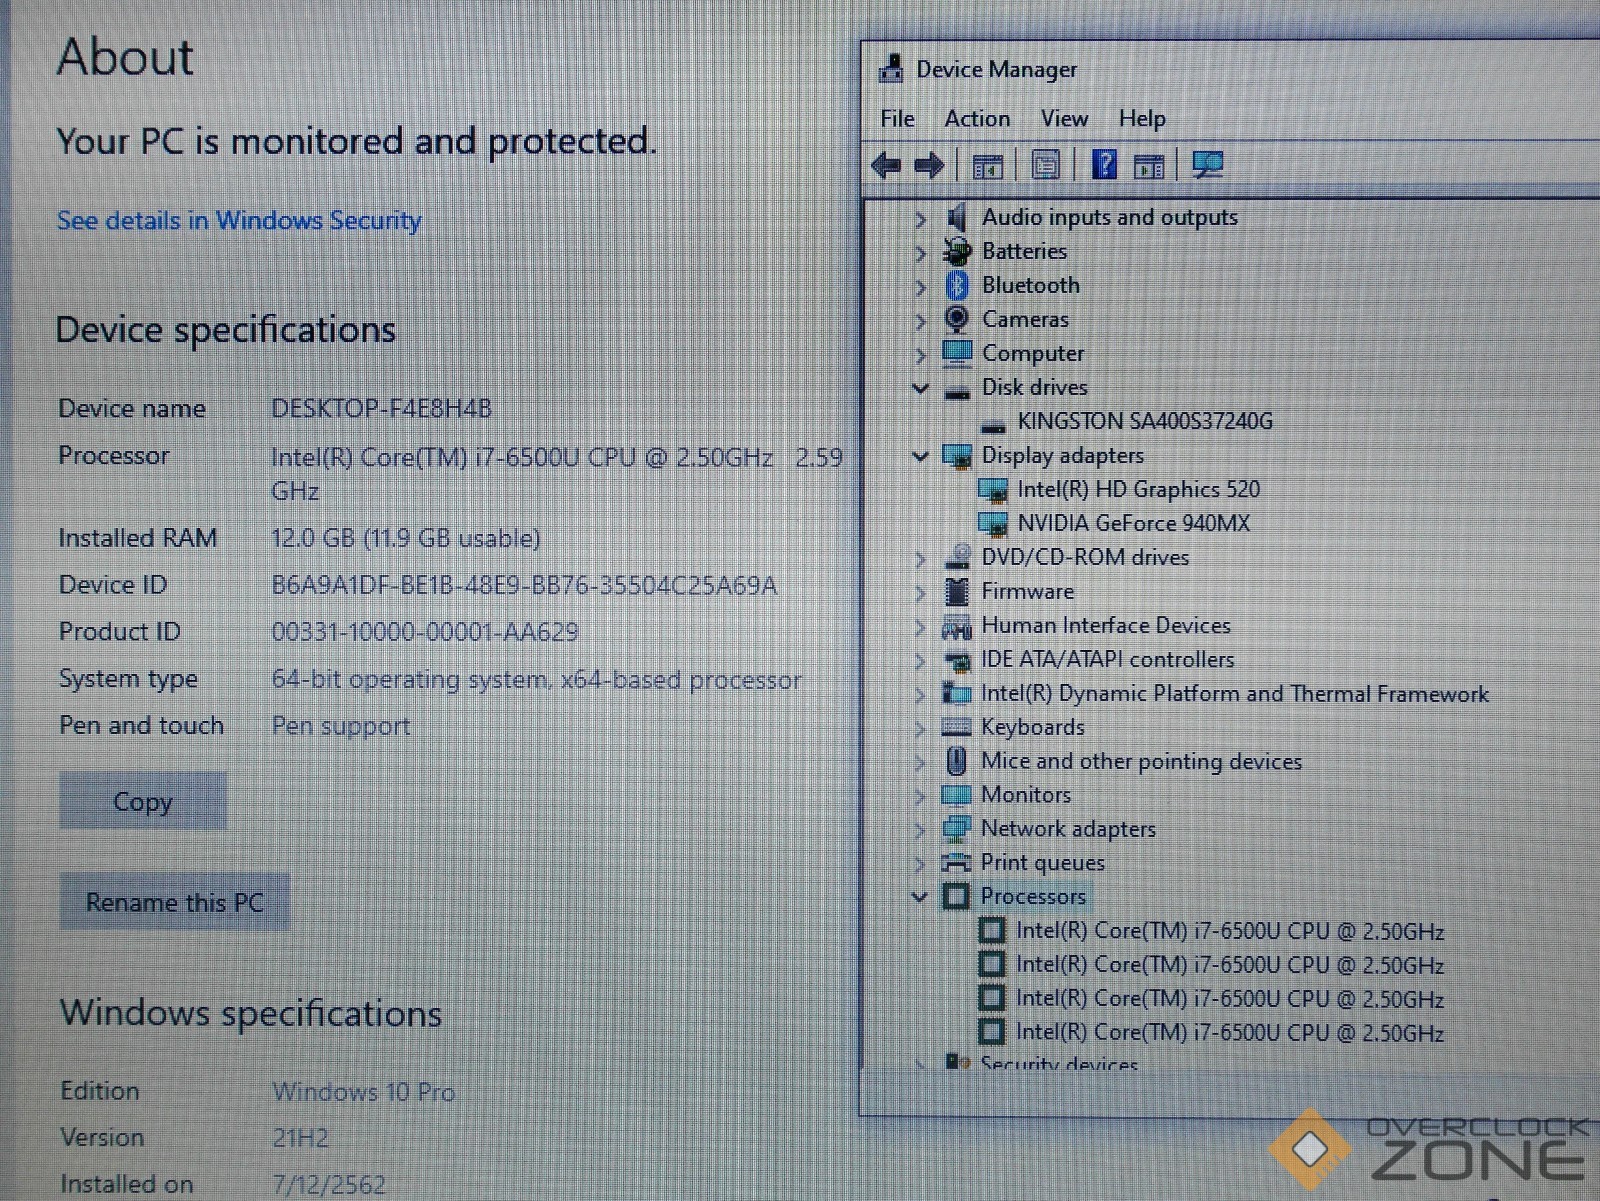Click the Firmware chip icon
The height and width of the screenshot is (1201, 1600).
point(957,591)
